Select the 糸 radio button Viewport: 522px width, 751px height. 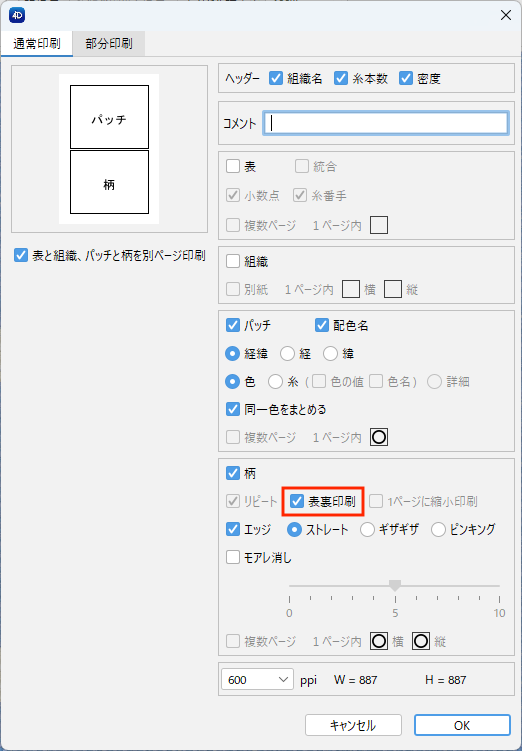tap(275, 382)
